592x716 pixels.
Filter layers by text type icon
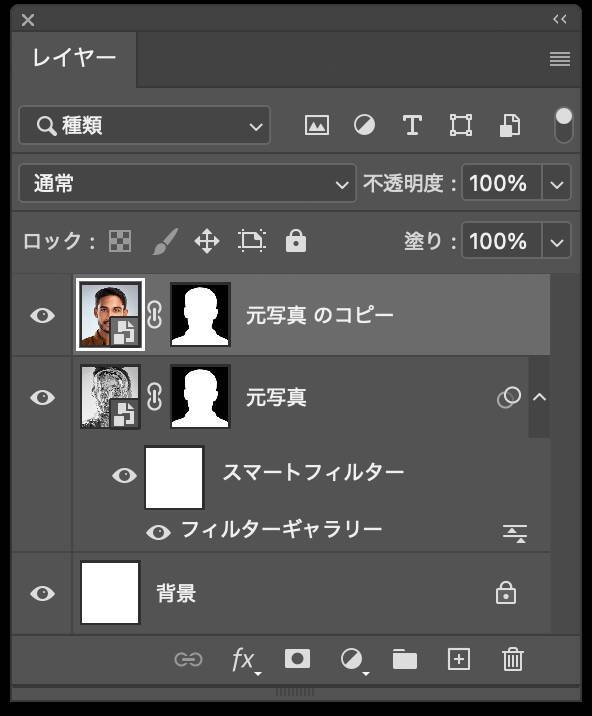(x=412, y=125)
